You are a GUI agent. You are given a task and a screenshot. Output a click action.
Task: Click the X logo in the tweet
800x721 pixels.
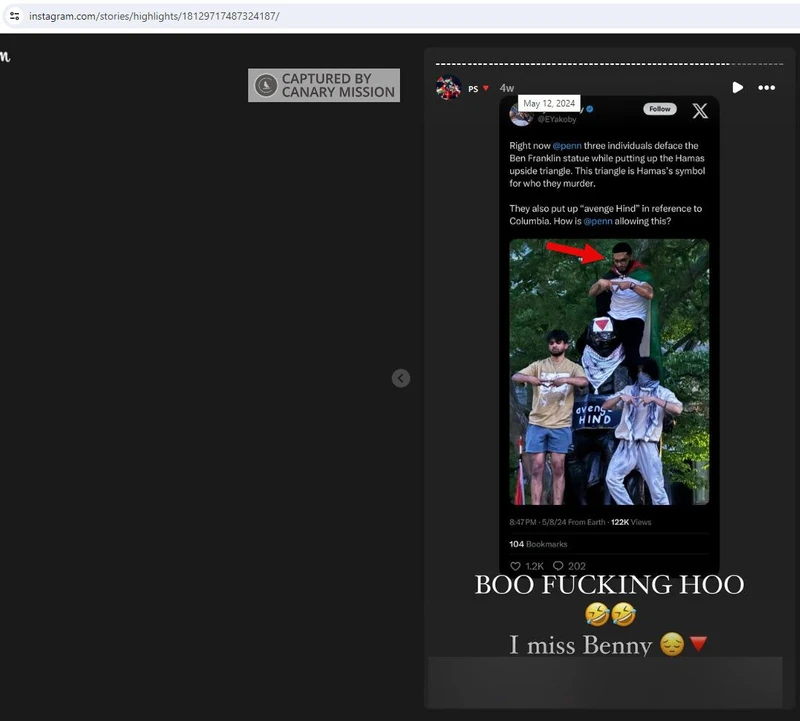[700, 111]
